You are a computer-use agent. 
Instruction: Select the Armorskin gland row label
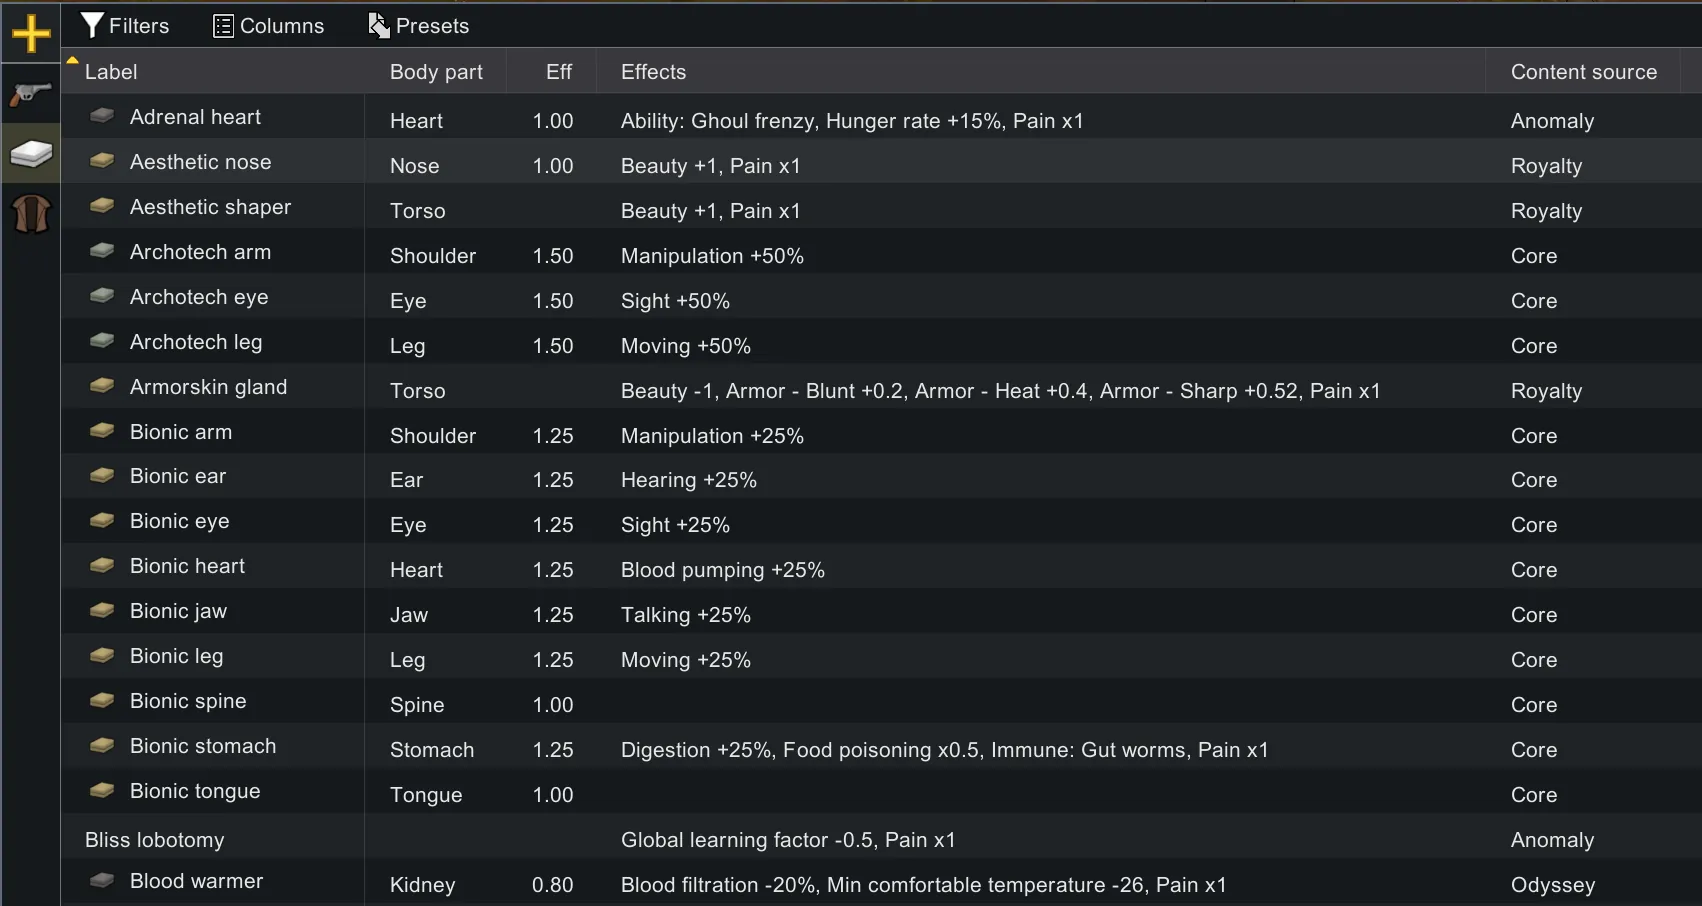tap(208, 387)
